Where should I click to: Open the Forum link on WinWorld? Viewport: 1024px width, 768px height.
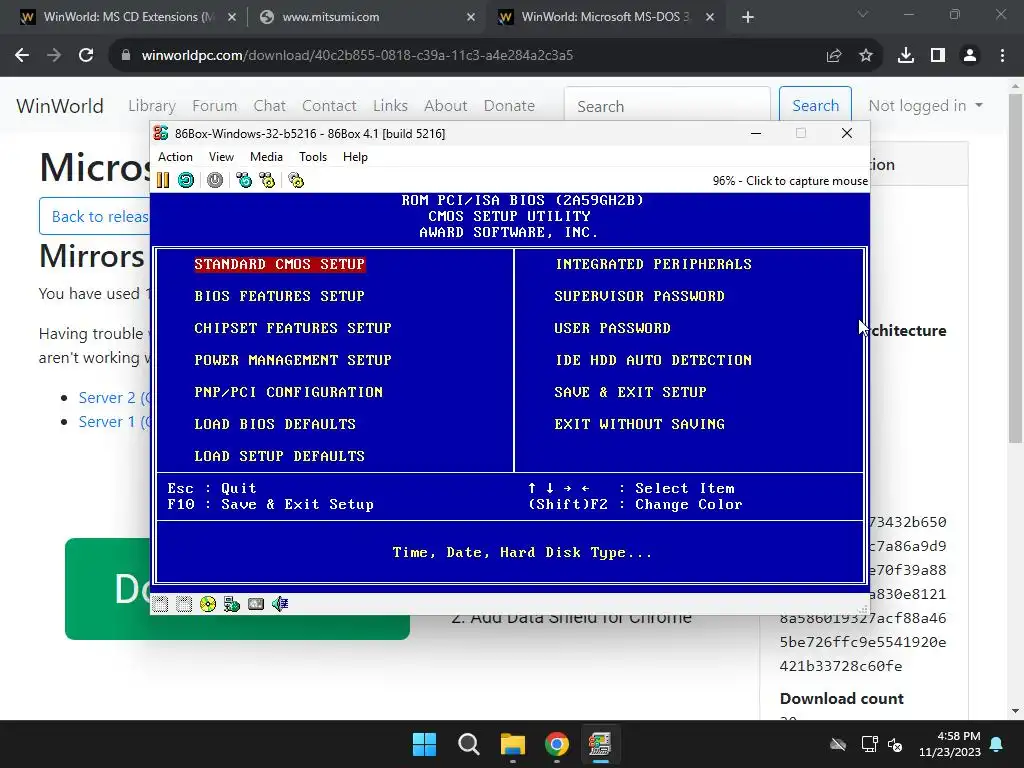click(x=215, y=106)
